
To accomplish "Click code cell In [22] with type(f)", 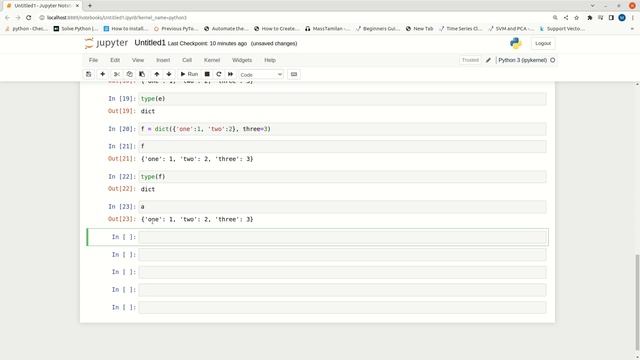I will (x=342, y=177).
